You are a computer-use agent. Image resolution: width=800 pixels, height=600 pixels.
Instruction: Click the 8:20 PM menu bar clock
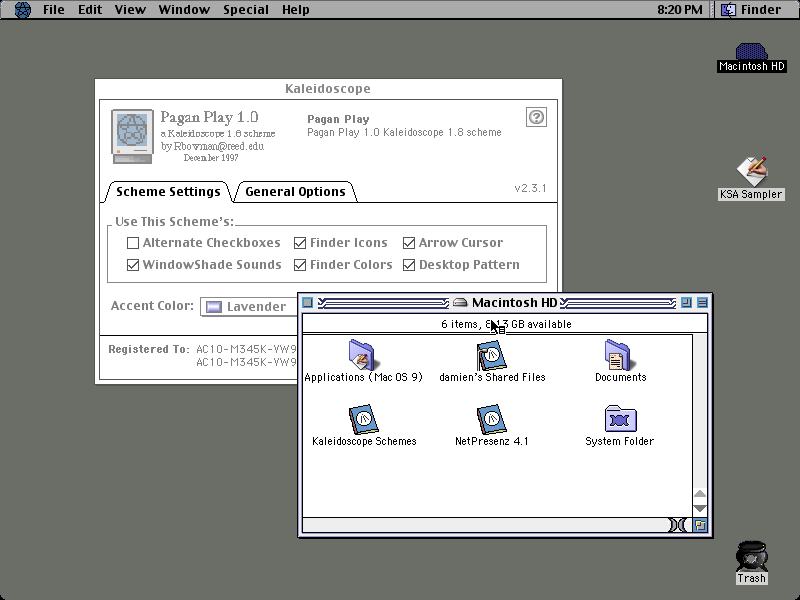coord(680,10)
